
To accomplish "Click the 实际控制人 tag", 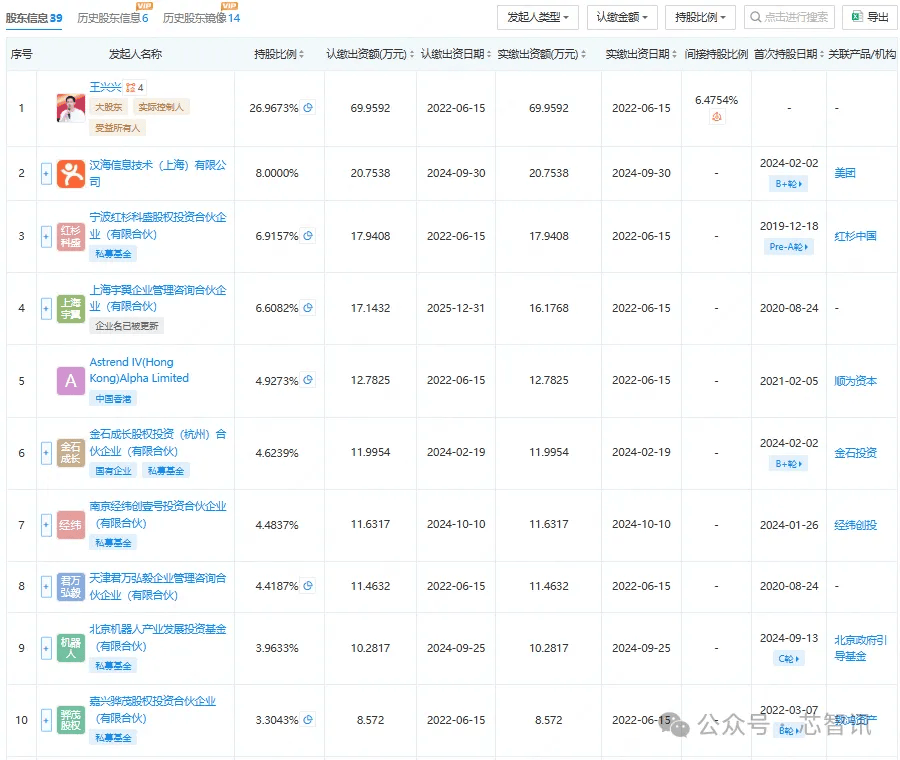I will point(161,107).
